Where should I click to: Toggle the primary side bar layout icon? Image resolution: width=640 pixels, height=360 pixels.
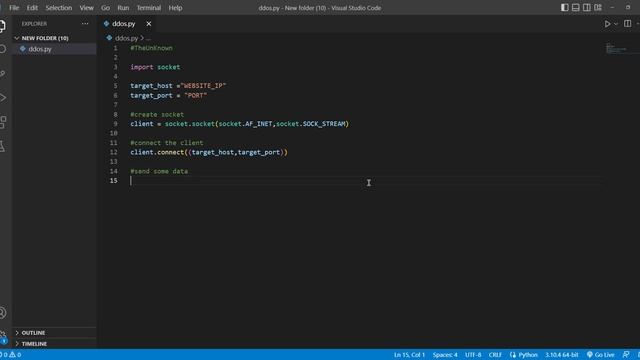564,7
